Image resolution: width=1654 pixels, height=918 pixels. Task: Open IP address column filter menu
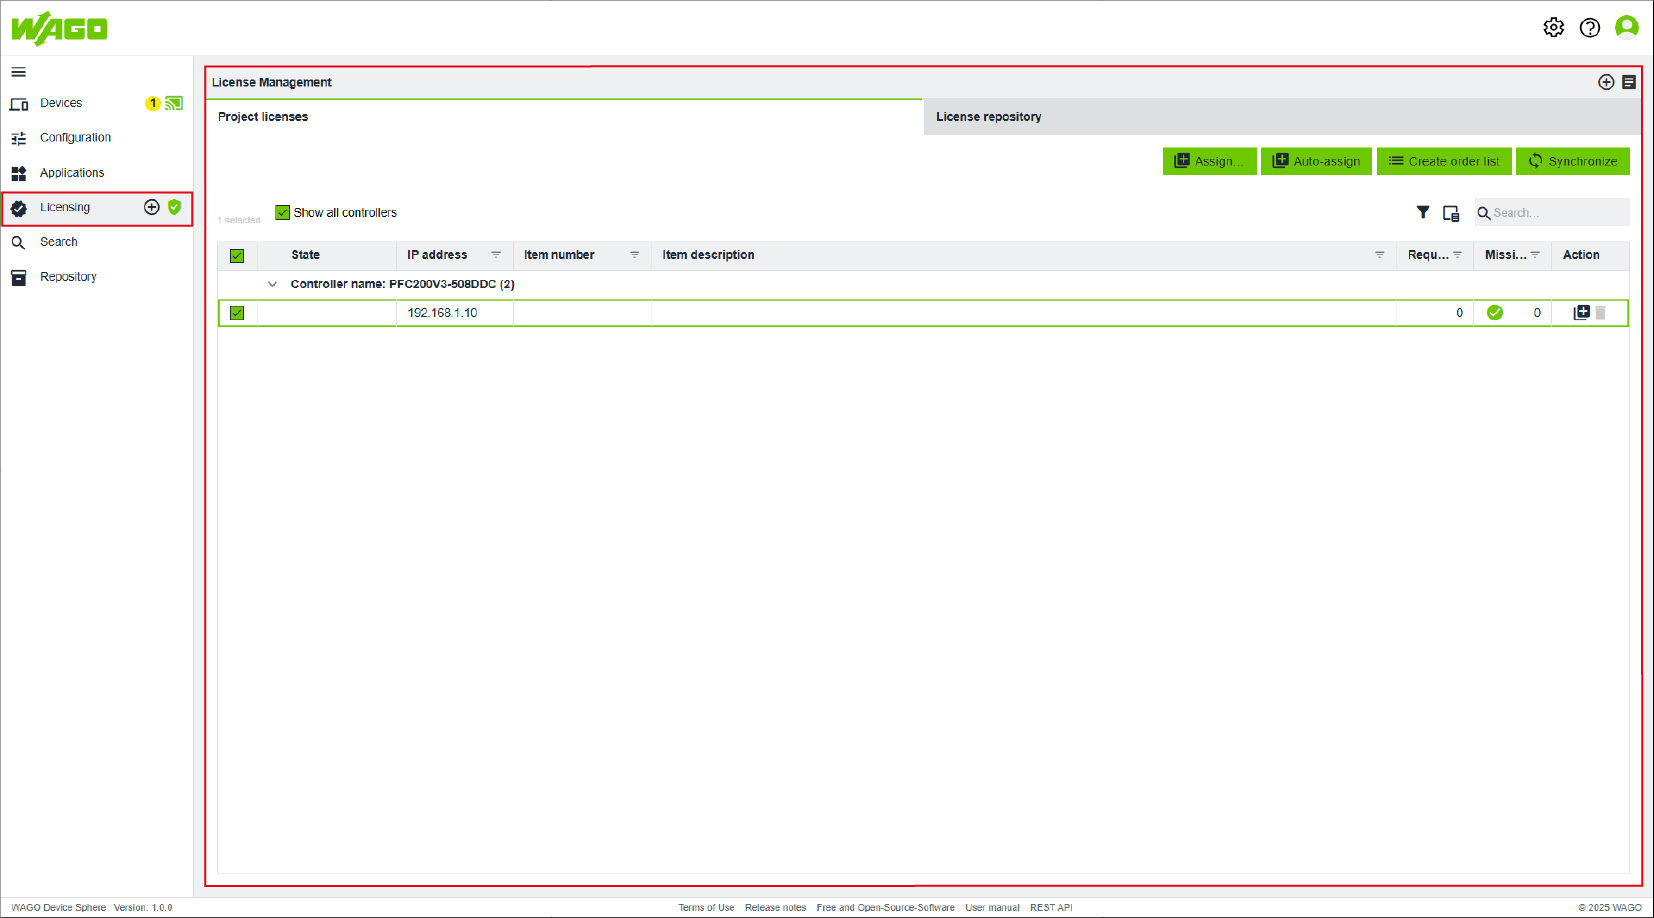click(496, 255)
